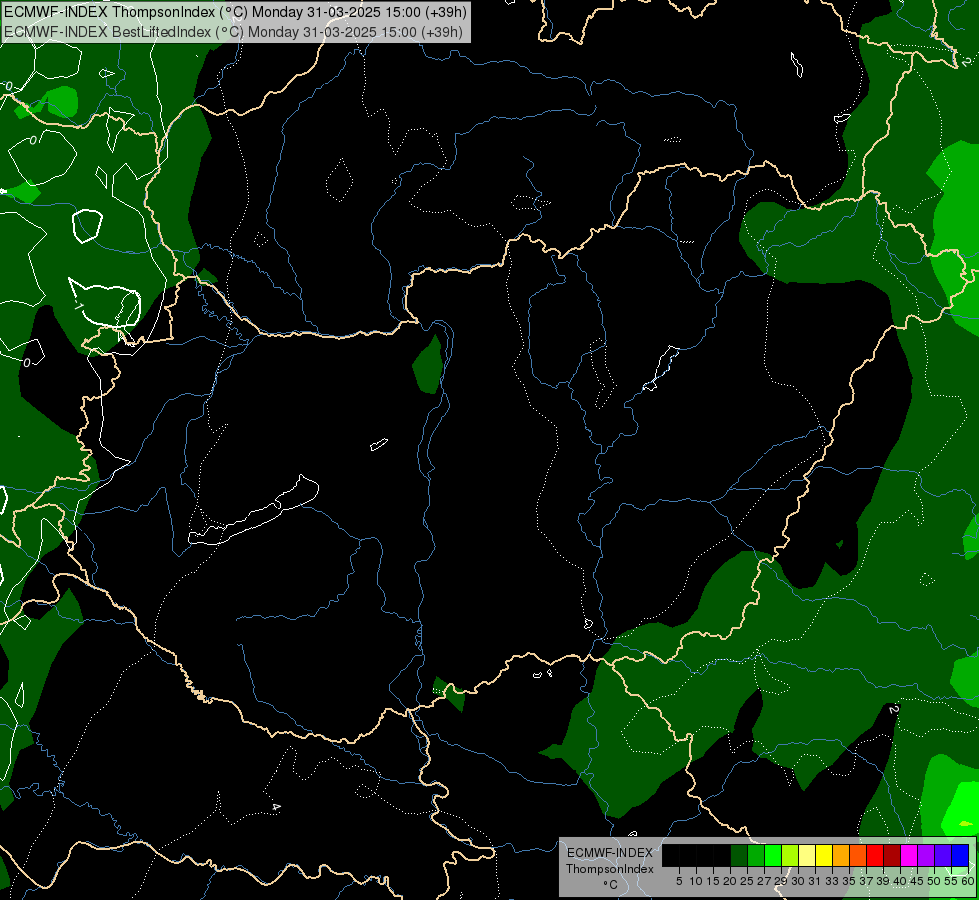The image size is (979, 900).
Task: Click the legend scale value '37'
Action: click(866, 881)
